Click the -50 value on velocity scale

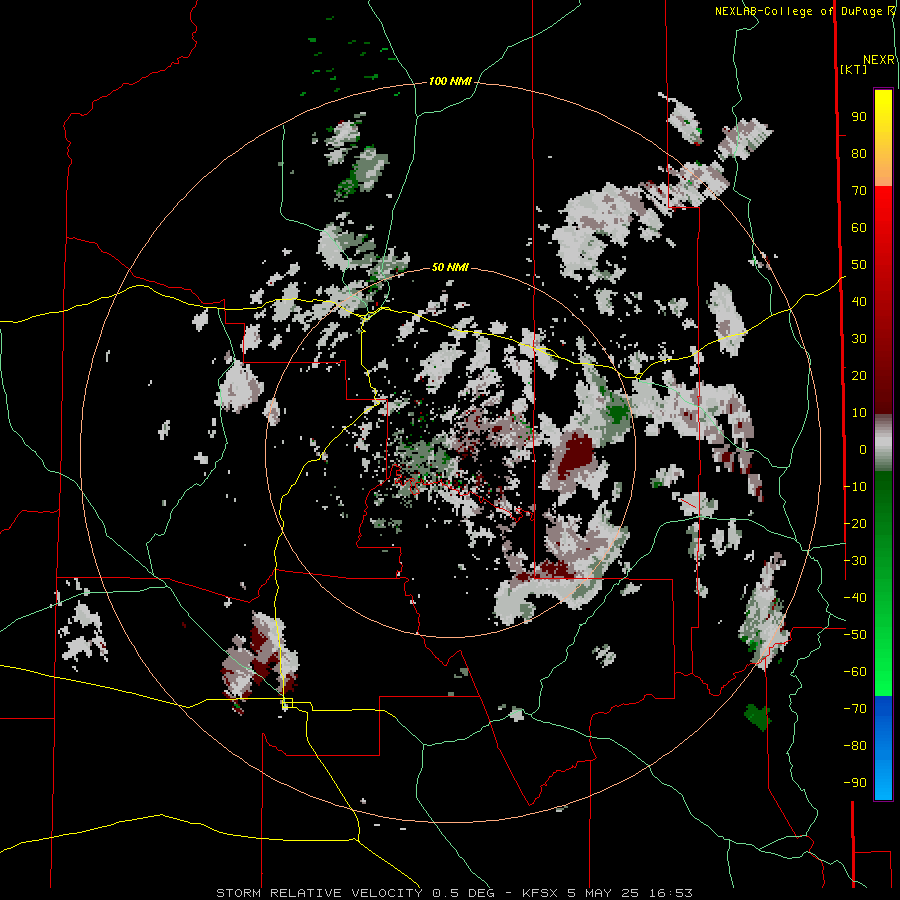point(855,635)
